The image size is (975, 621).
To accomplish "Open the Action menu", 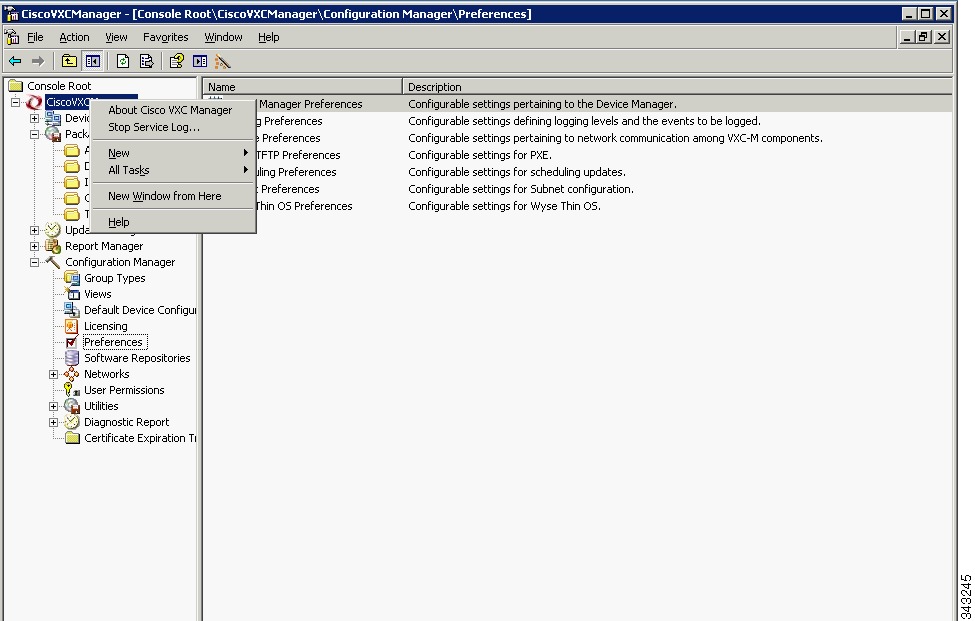I will point(74,37).
